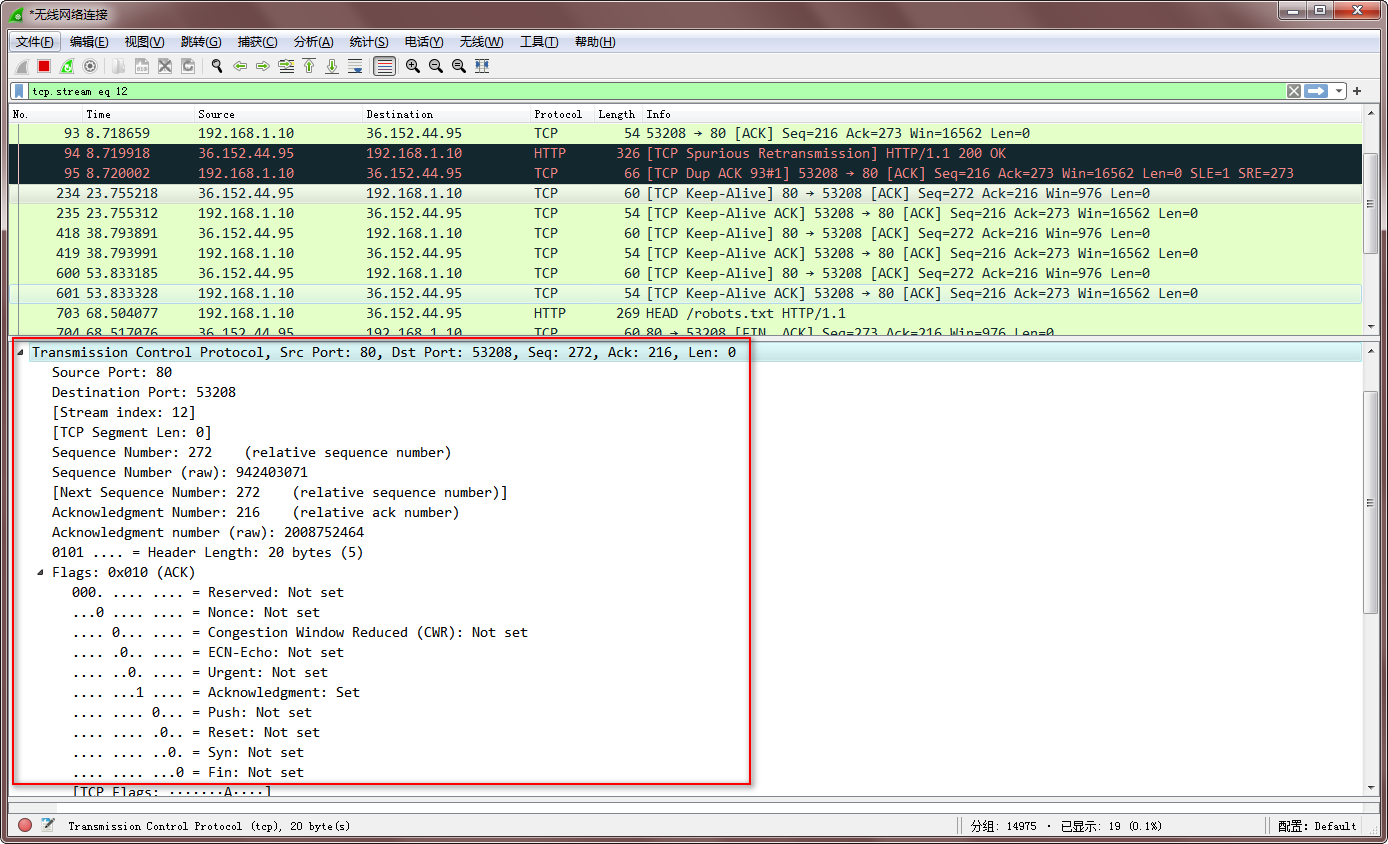Zoom in the main window text
This screenshot has width=1388, height=844.
click(x=413, y=66)
